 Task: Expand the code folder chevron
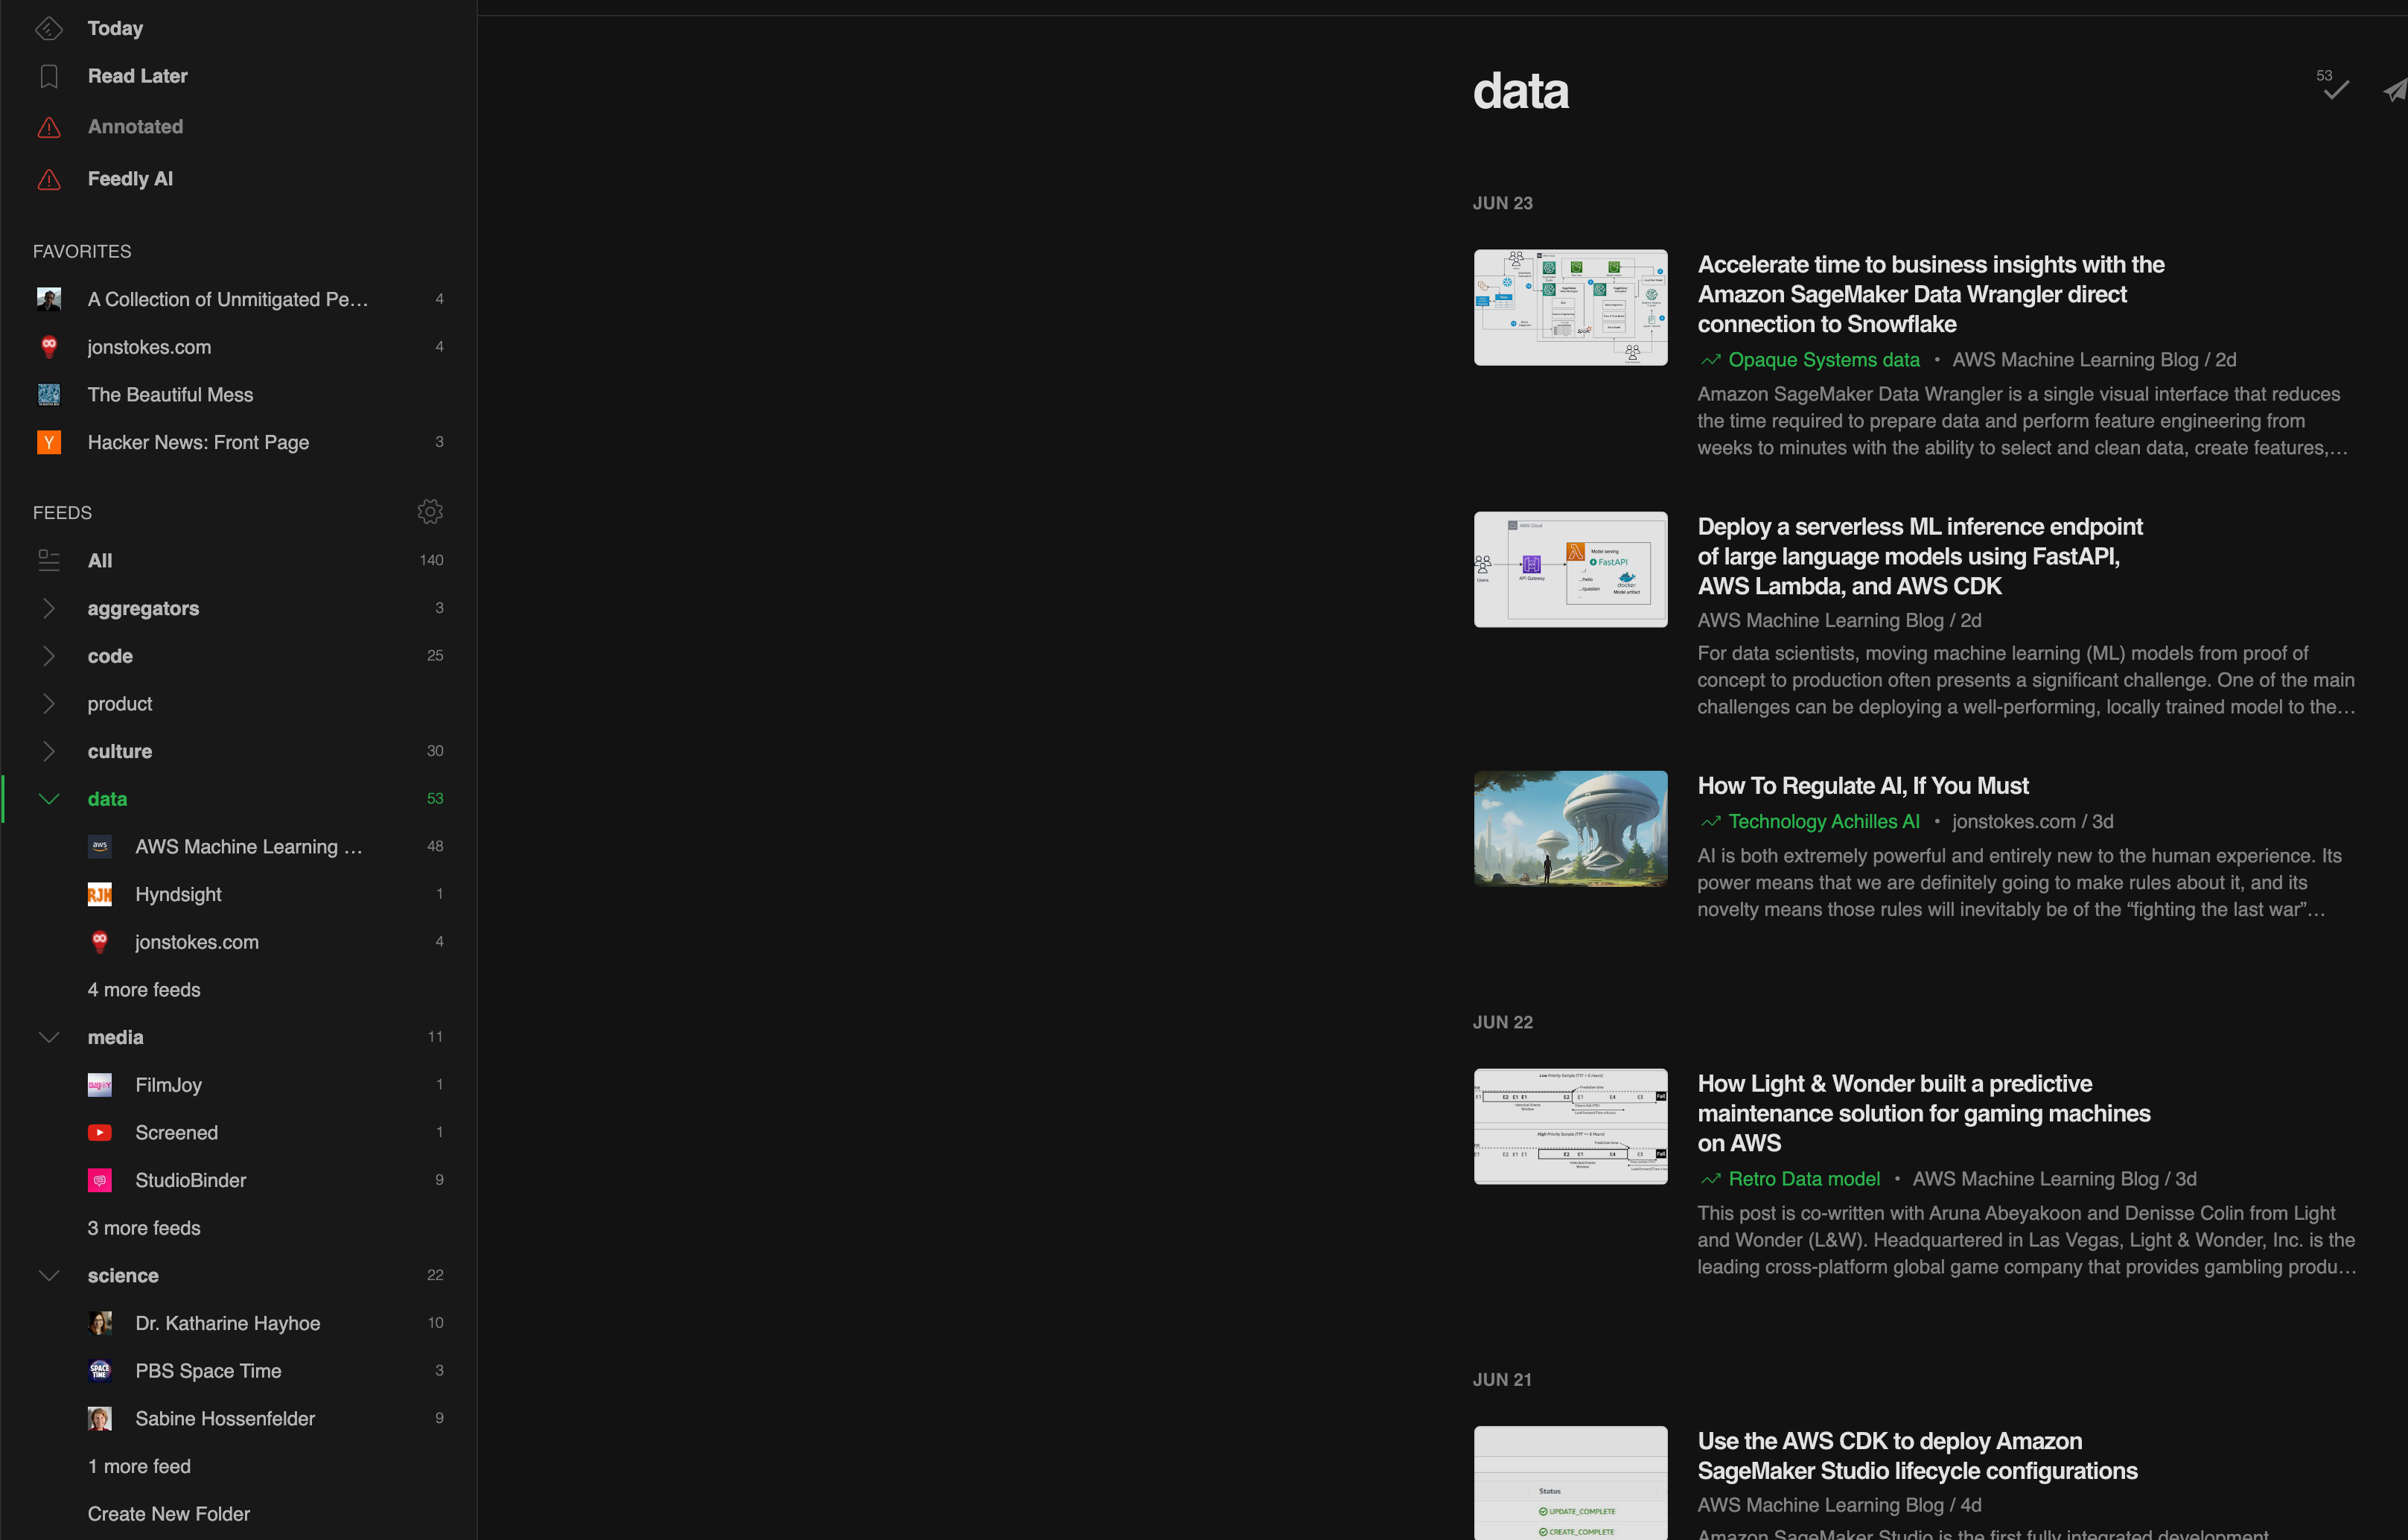[49, 656]
